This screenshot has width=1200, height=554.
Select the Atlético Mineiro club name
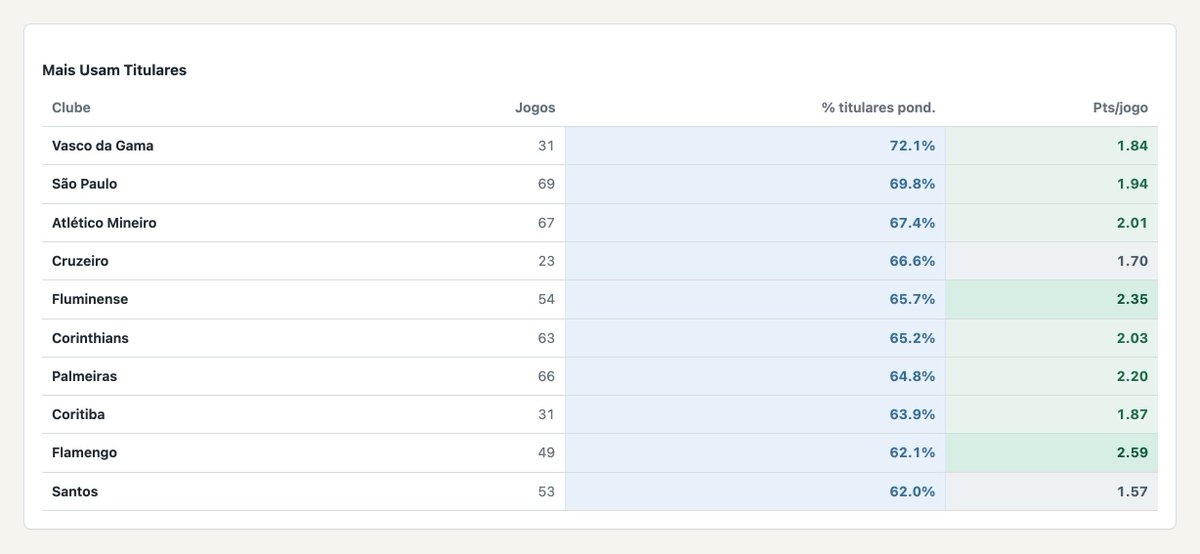tap(104, 222)
